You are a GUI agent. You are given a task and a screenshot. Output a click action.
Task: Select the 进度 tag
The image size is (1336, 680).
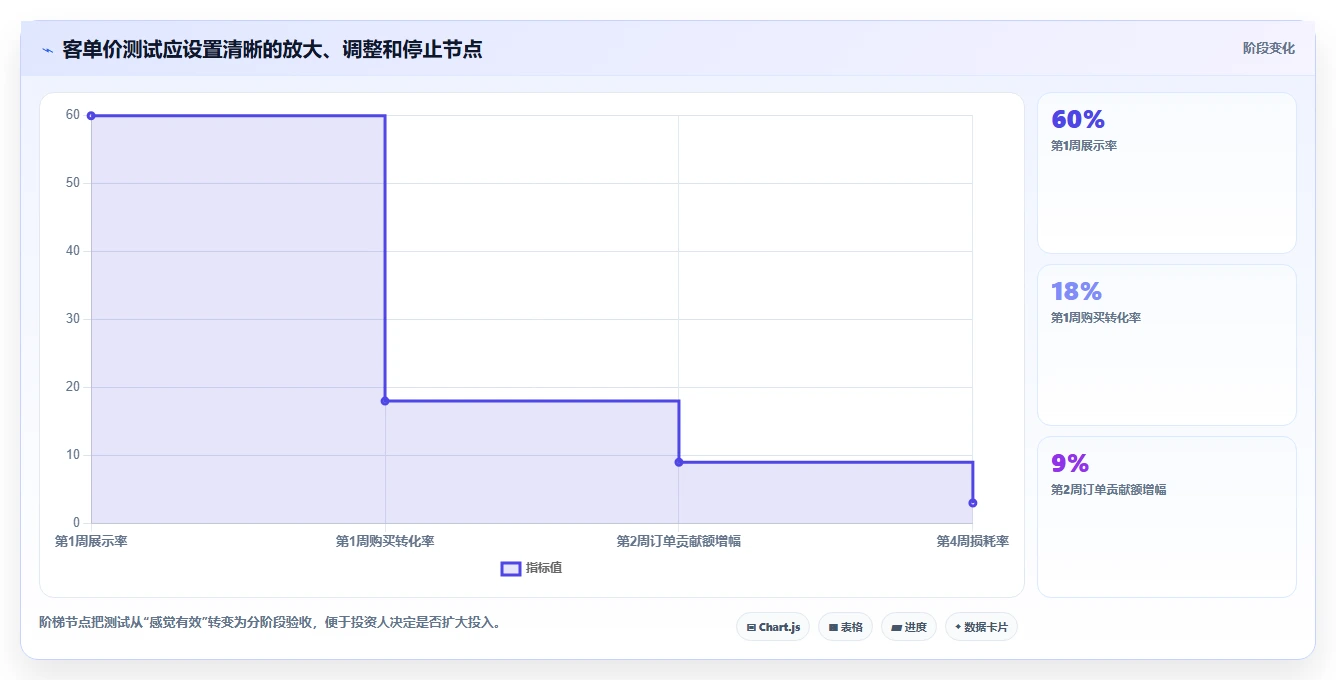coord(909,627)
